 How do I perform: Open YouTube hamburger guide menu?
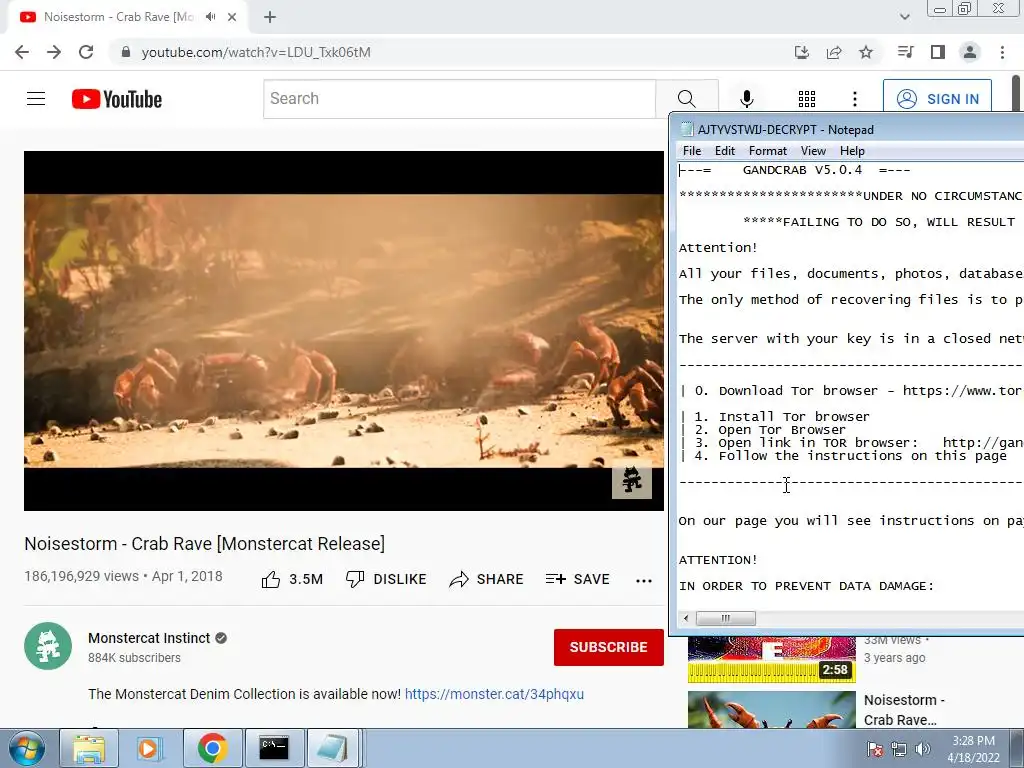click(x=36, y=99)
